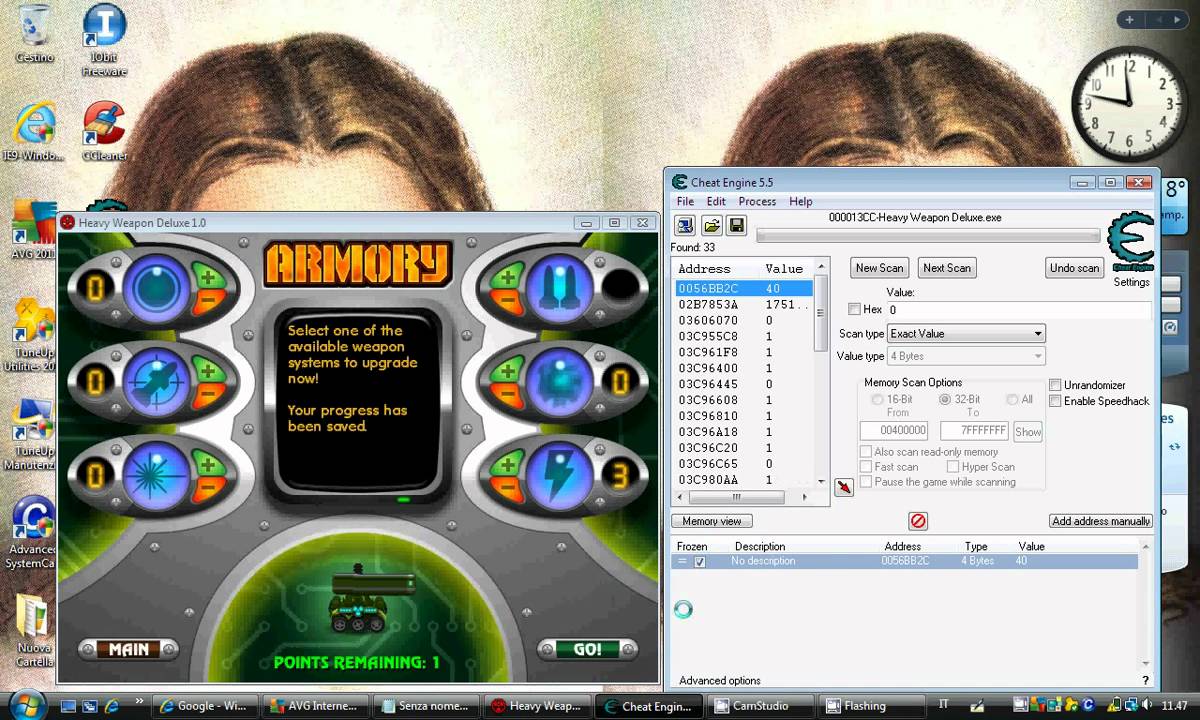Open the Process menu
The image size is (1200, 720).
pyautogui.click(x=757, y=201)
